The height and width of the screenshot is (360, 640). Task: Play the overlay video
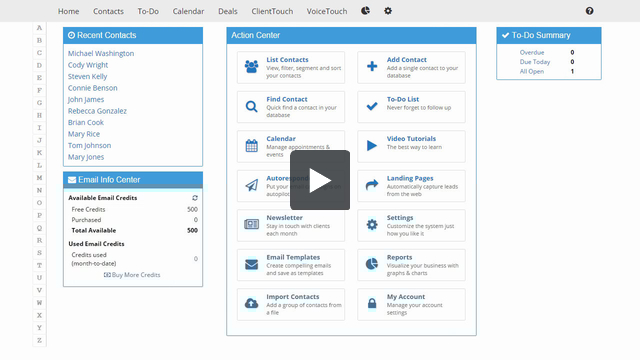pos(320,180)
